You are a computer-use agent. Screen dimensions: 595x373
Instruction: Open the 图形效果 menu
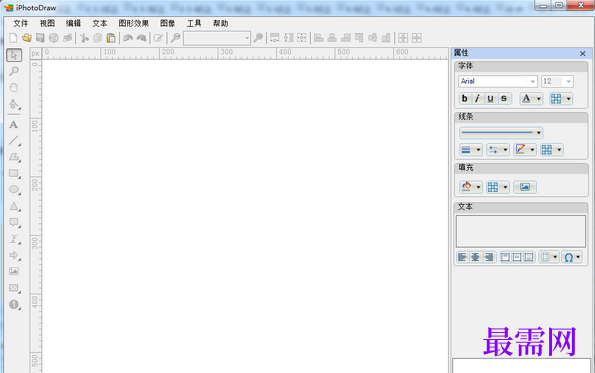click(x=134, y=24)
